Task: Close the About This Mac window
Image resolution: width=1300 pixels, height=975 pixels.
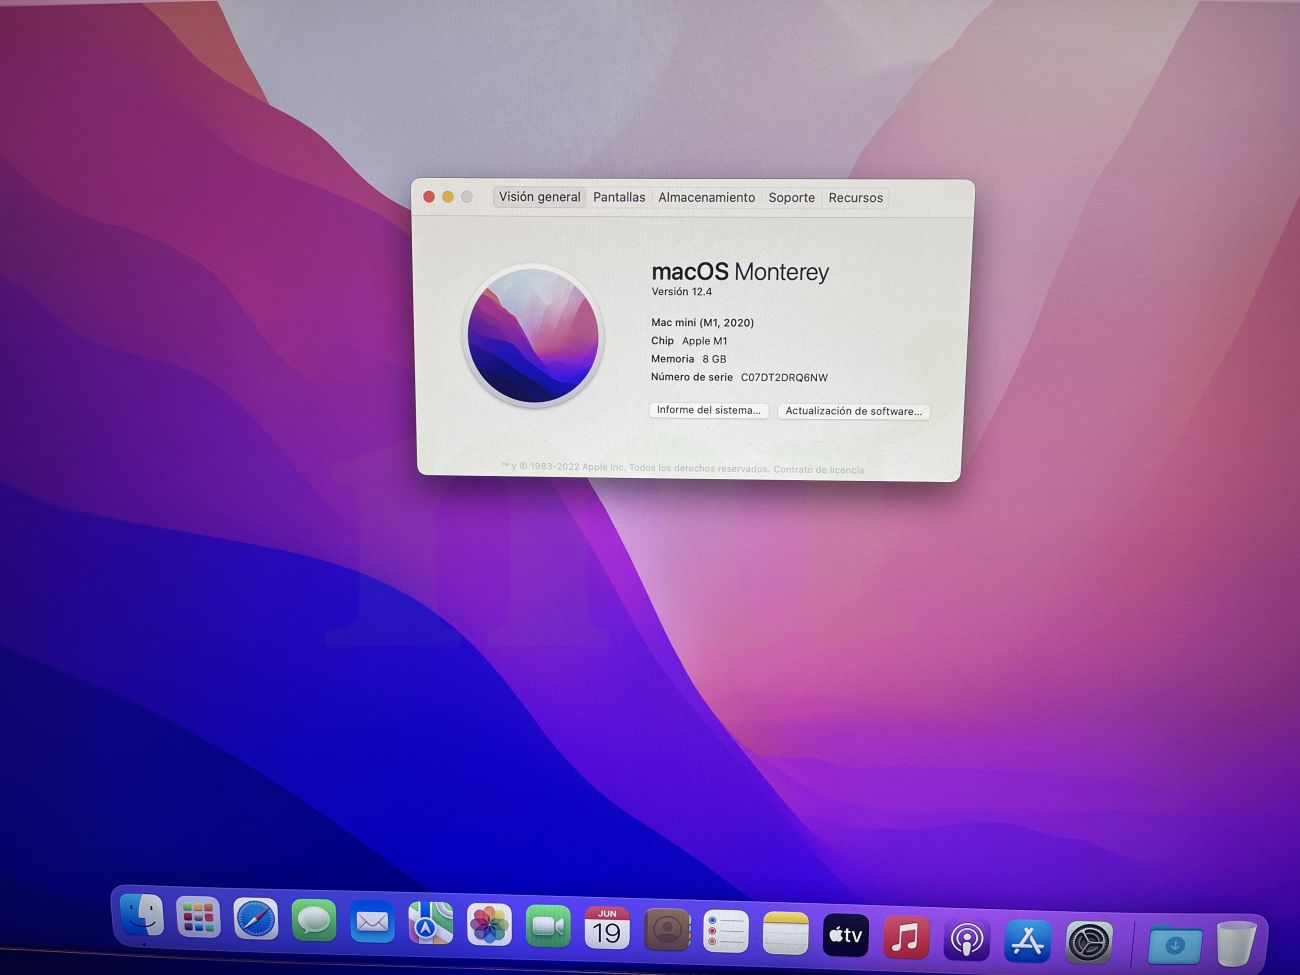Action: [429, 197]
